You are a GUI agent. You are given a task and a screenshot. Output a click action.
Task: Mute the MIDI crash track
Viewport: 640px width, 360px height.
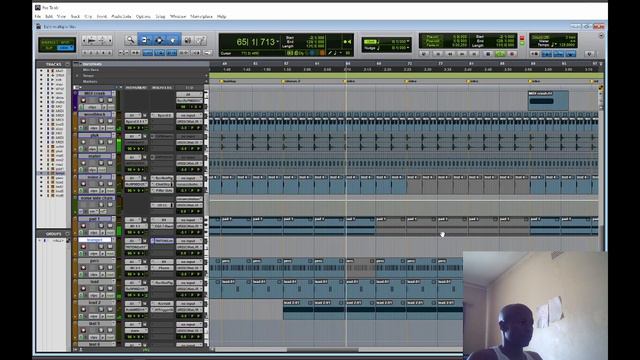[109, 100]
